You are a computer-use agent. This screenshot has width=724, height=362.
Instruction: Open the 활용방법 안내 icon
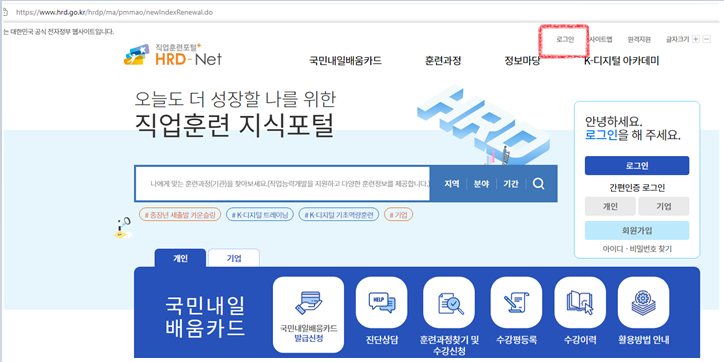tap(643, 302)
